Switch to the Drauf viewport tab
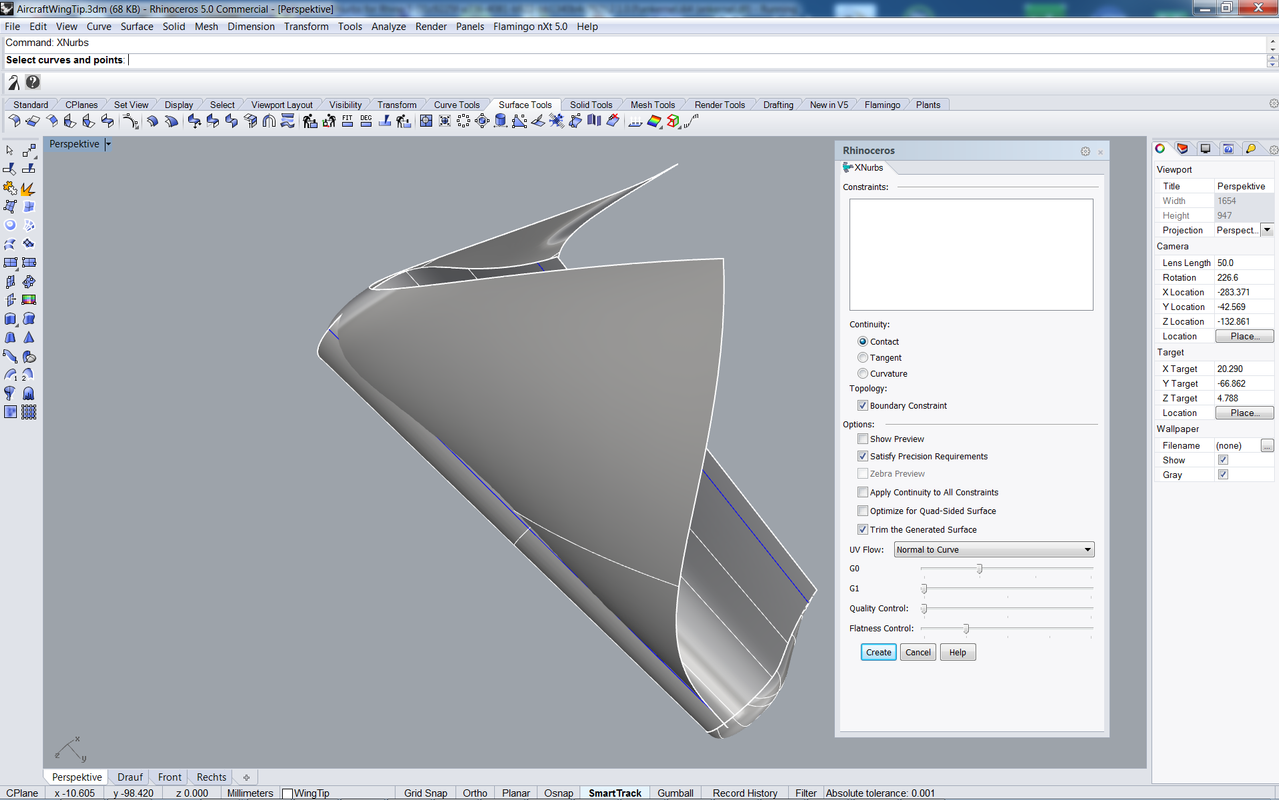This screenshot has height=800, width=1279. pyautogui.click(x=130, y=777)
